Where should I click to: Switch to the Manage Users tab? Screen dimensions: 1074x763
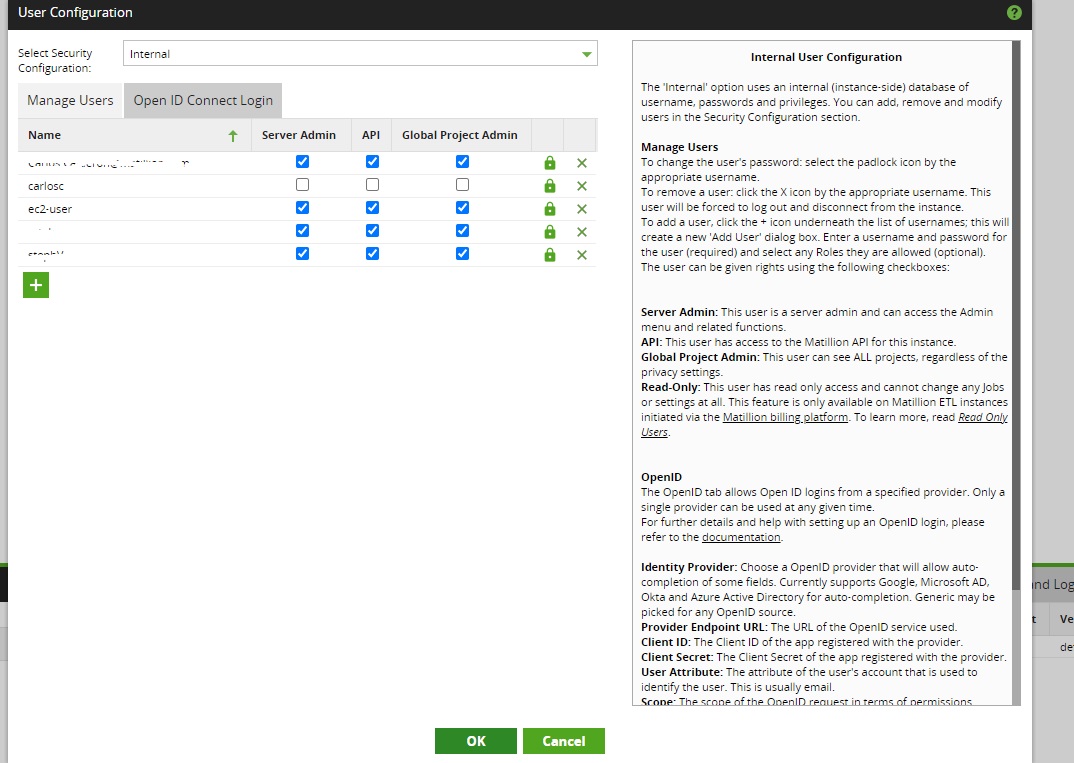[71, 101]
